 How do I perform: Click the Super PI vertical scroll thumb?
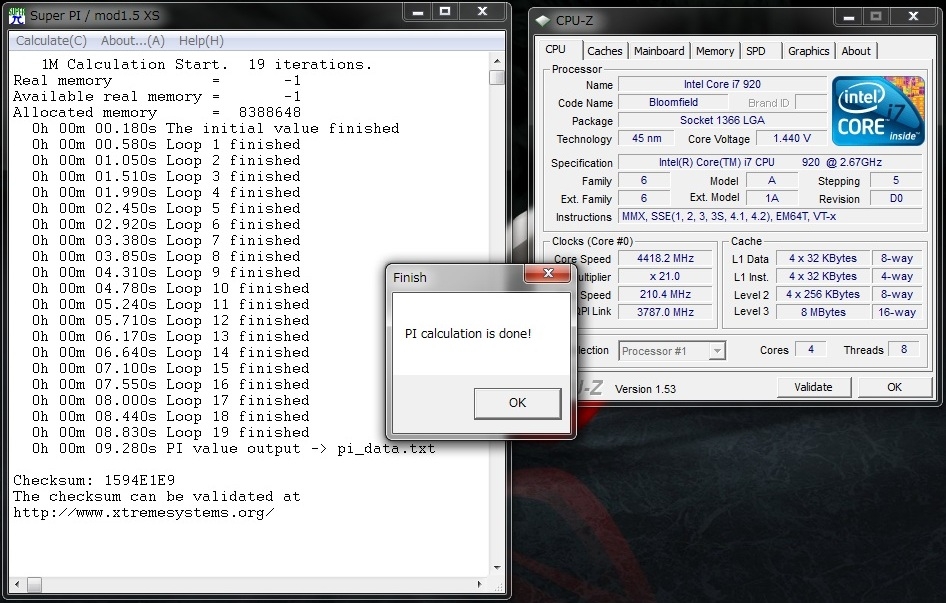(497, 78)
